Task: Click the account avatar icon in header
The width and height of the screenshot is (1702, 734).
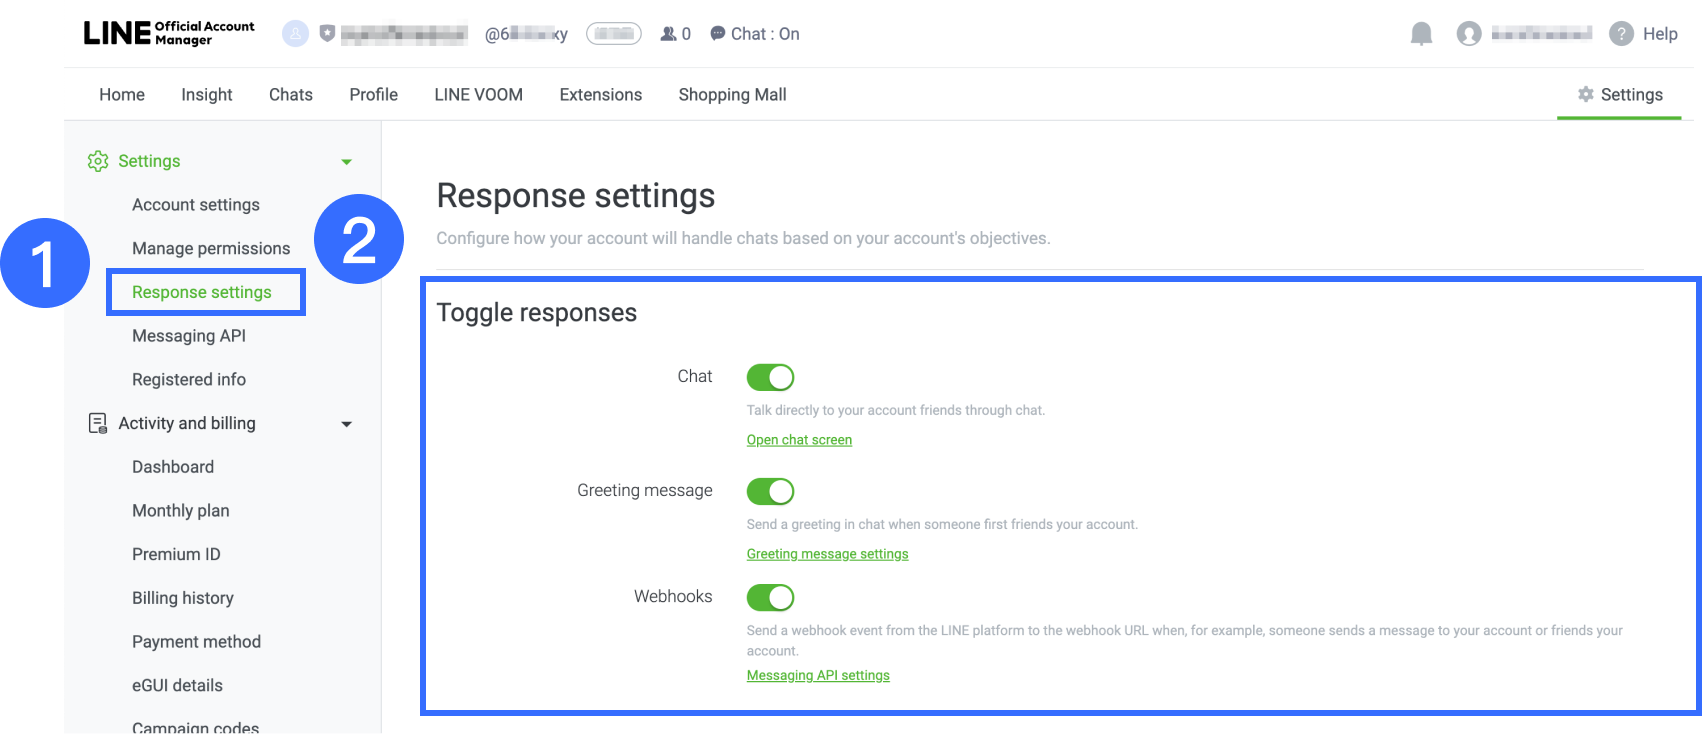Action: tap(295, 34)
